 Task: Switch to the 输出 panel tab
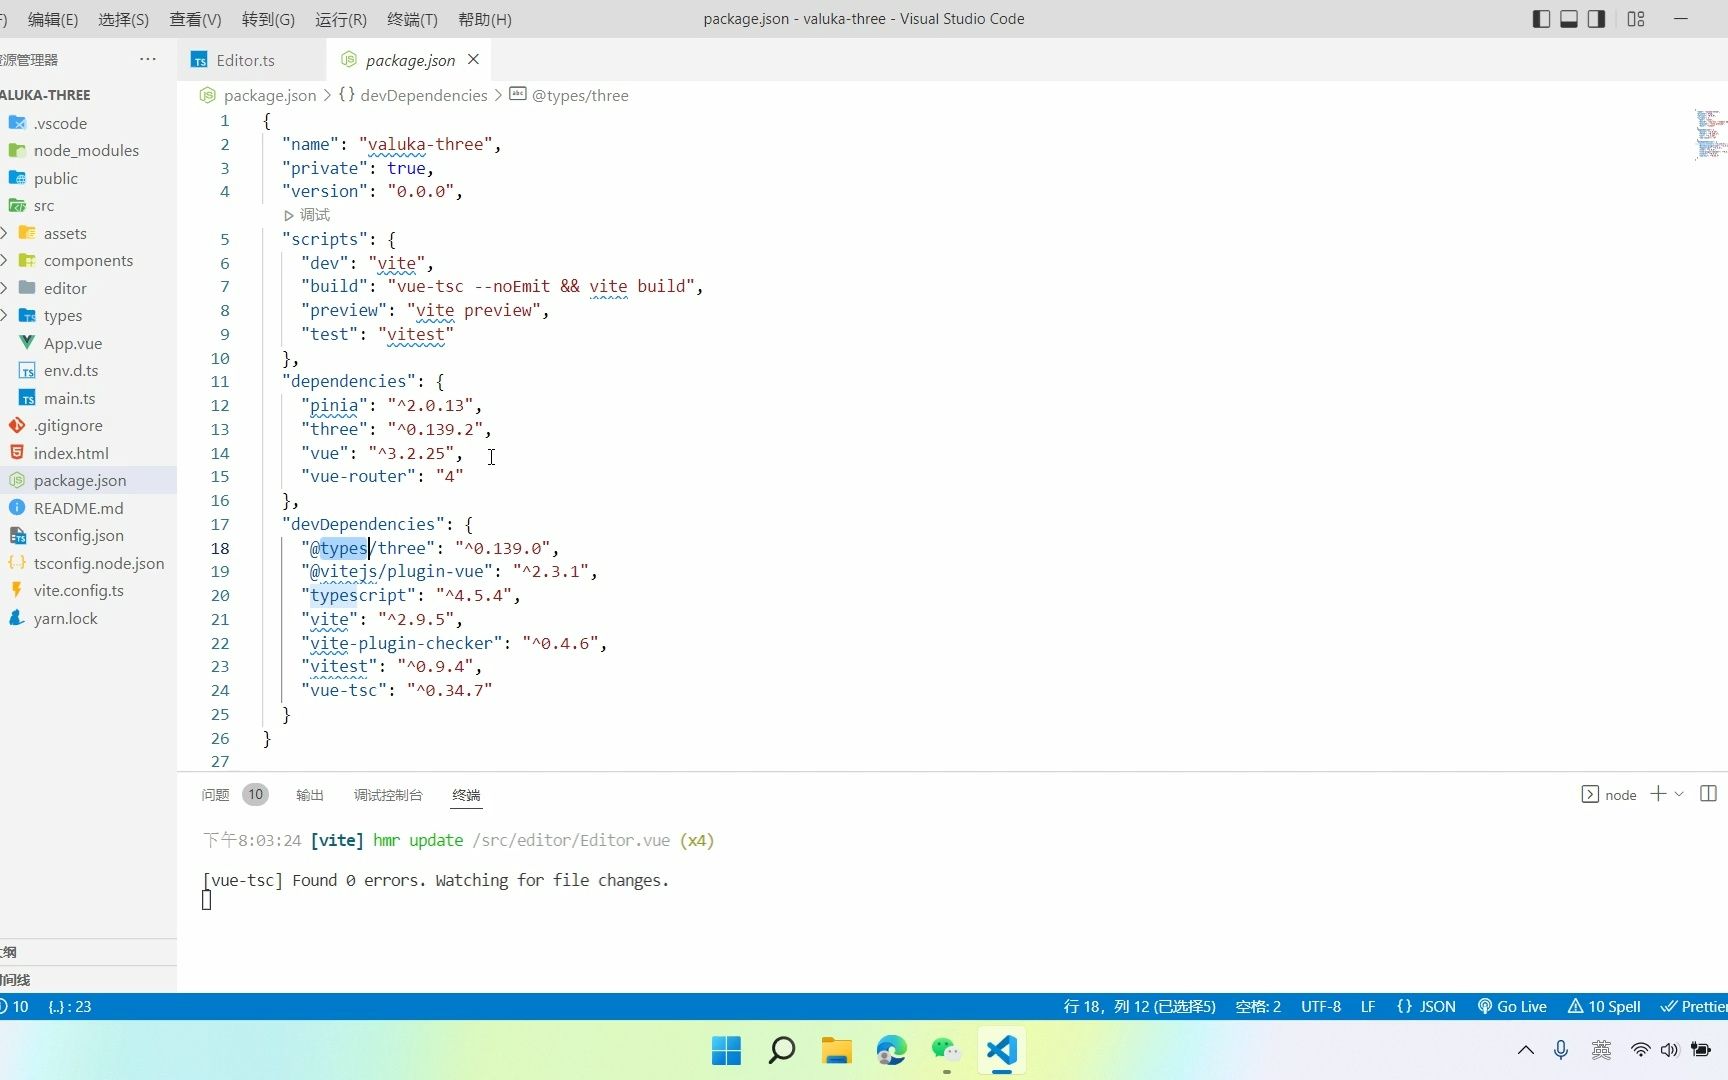point(310,795)
